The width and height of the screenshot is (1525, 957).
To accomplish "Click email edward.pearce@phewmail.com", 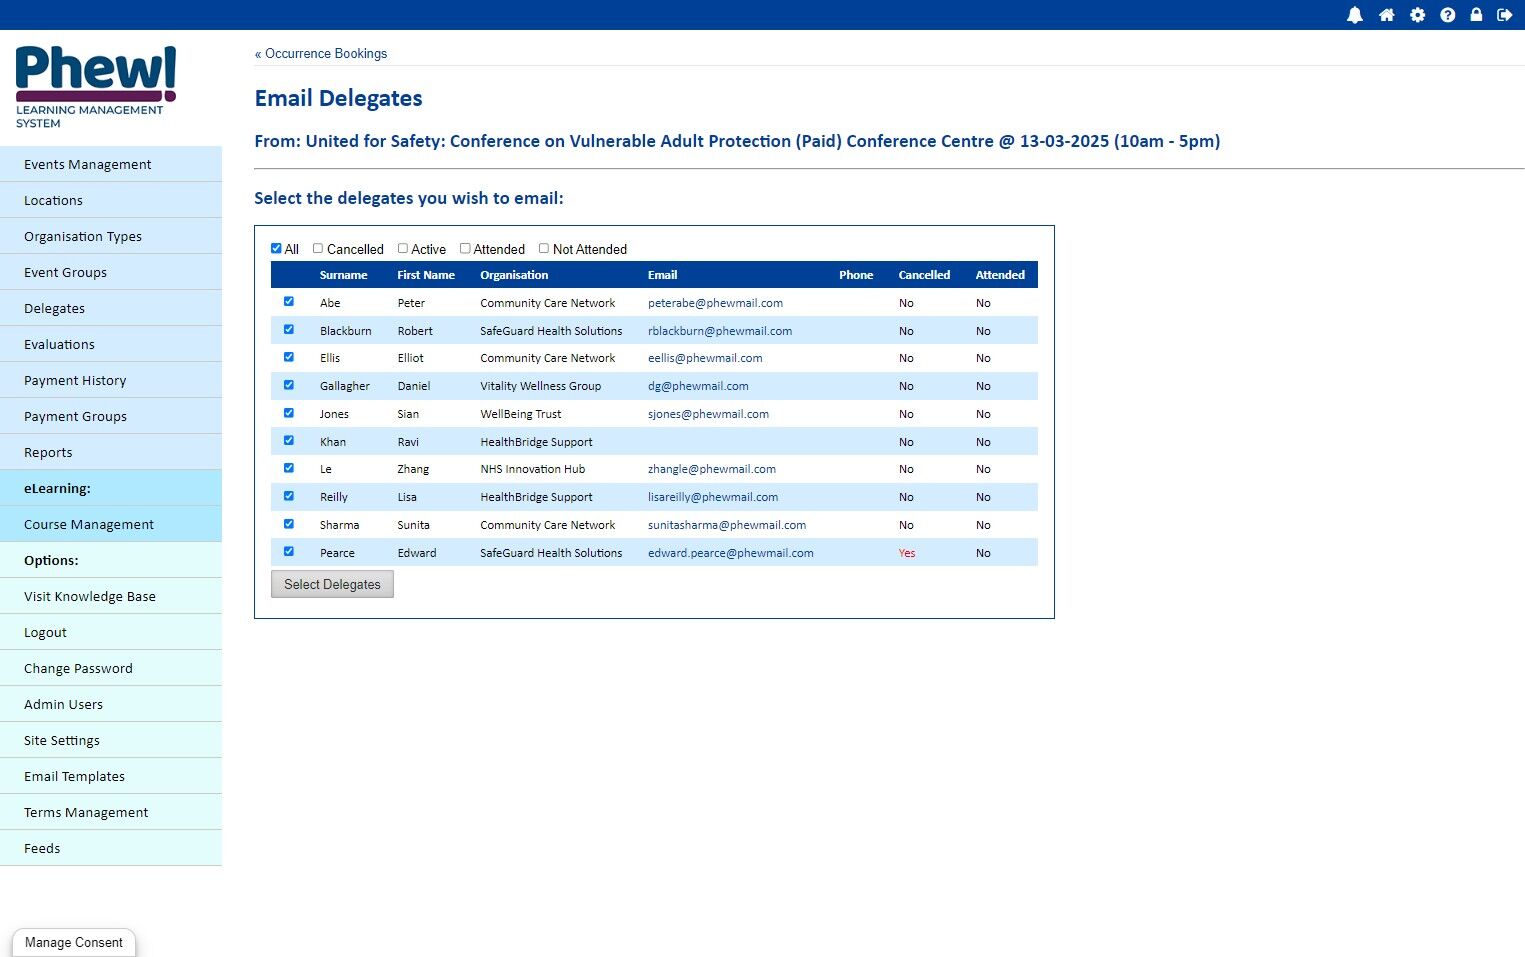I will coord(731,553).
